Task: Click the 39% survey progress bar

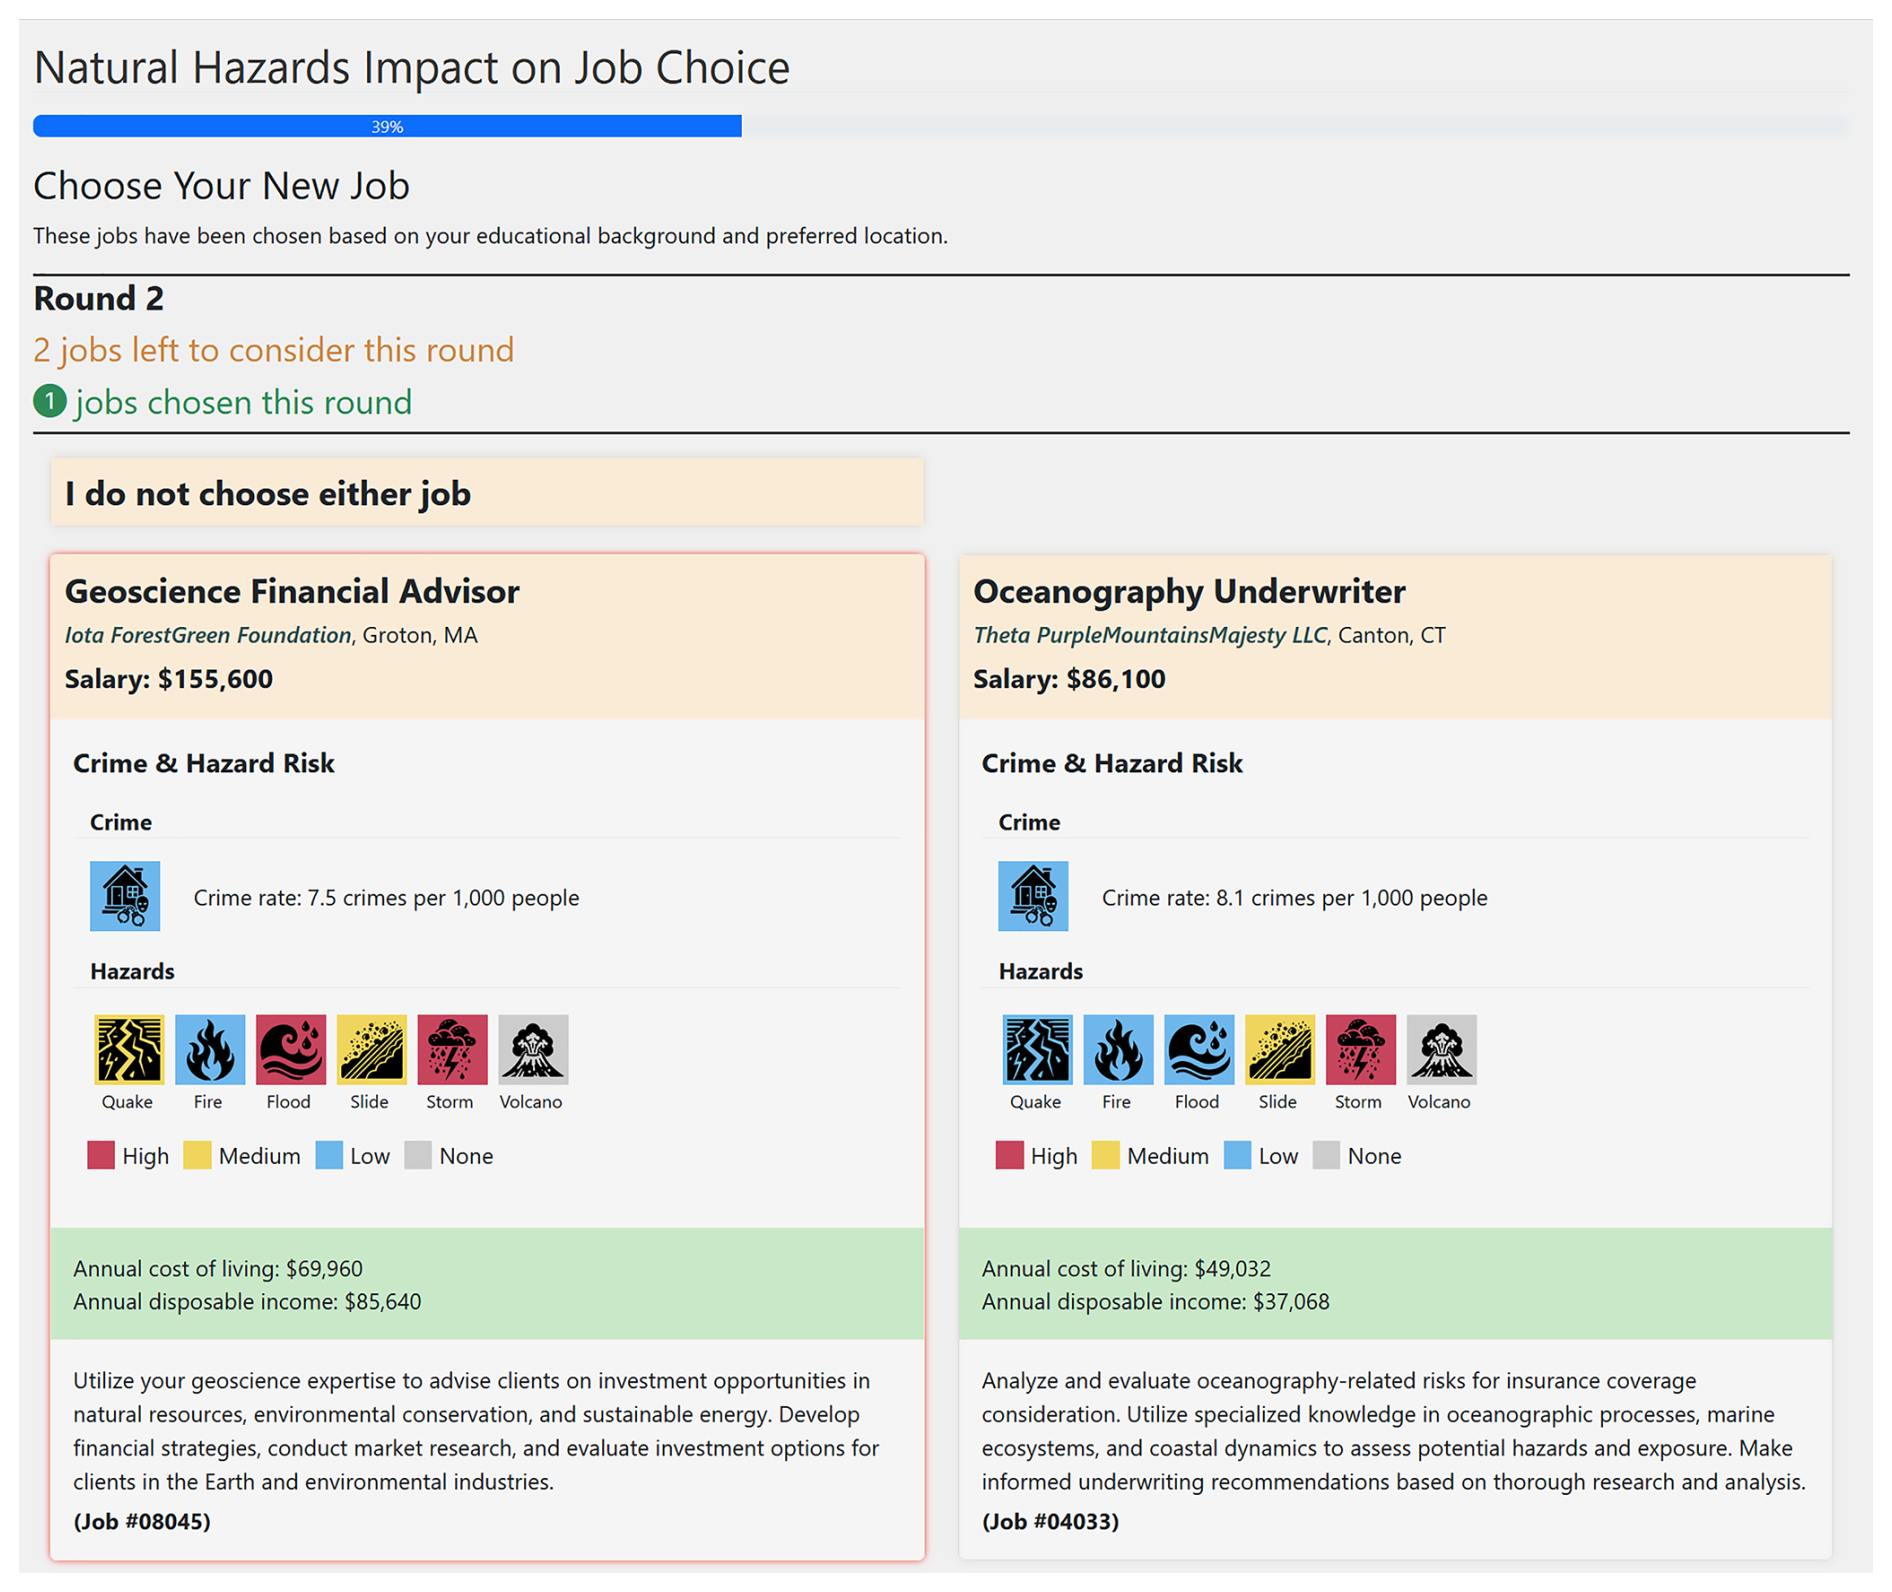Action: click(x=387, y=127)
